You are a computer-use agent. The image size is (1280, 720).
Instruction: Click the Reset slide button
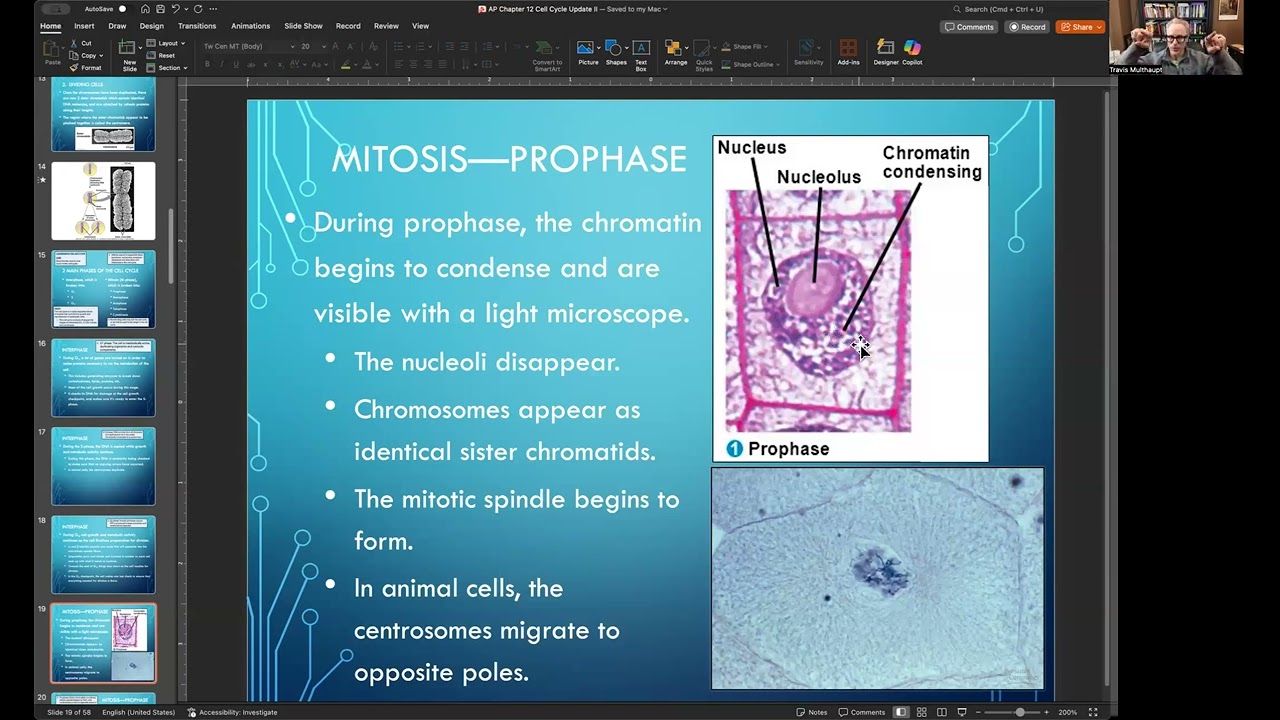pyautogui.click(x=160, y=55)
